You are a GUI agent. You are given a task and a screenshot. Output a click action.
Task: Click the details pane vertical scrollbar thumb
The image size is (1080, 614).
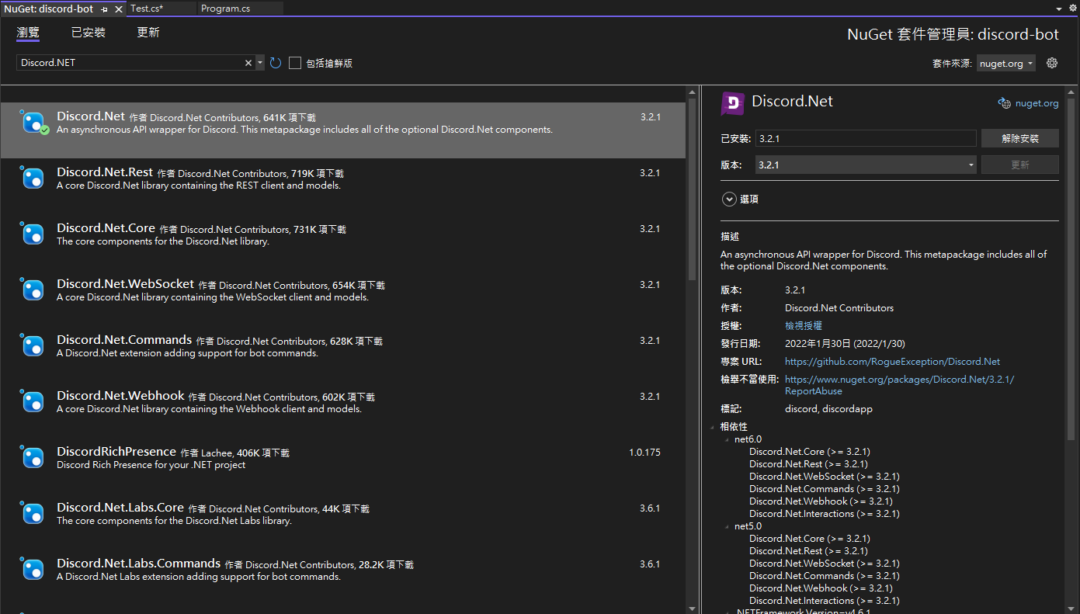coord(1071,269)
